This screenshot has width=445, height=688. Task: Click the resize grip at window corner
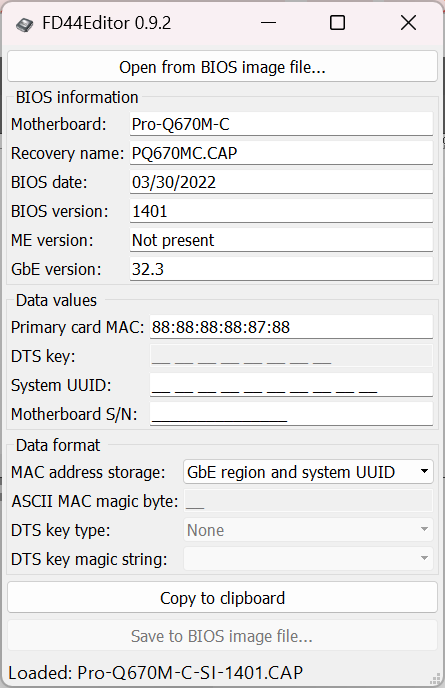pyautogui.click(x=436, y=679)
